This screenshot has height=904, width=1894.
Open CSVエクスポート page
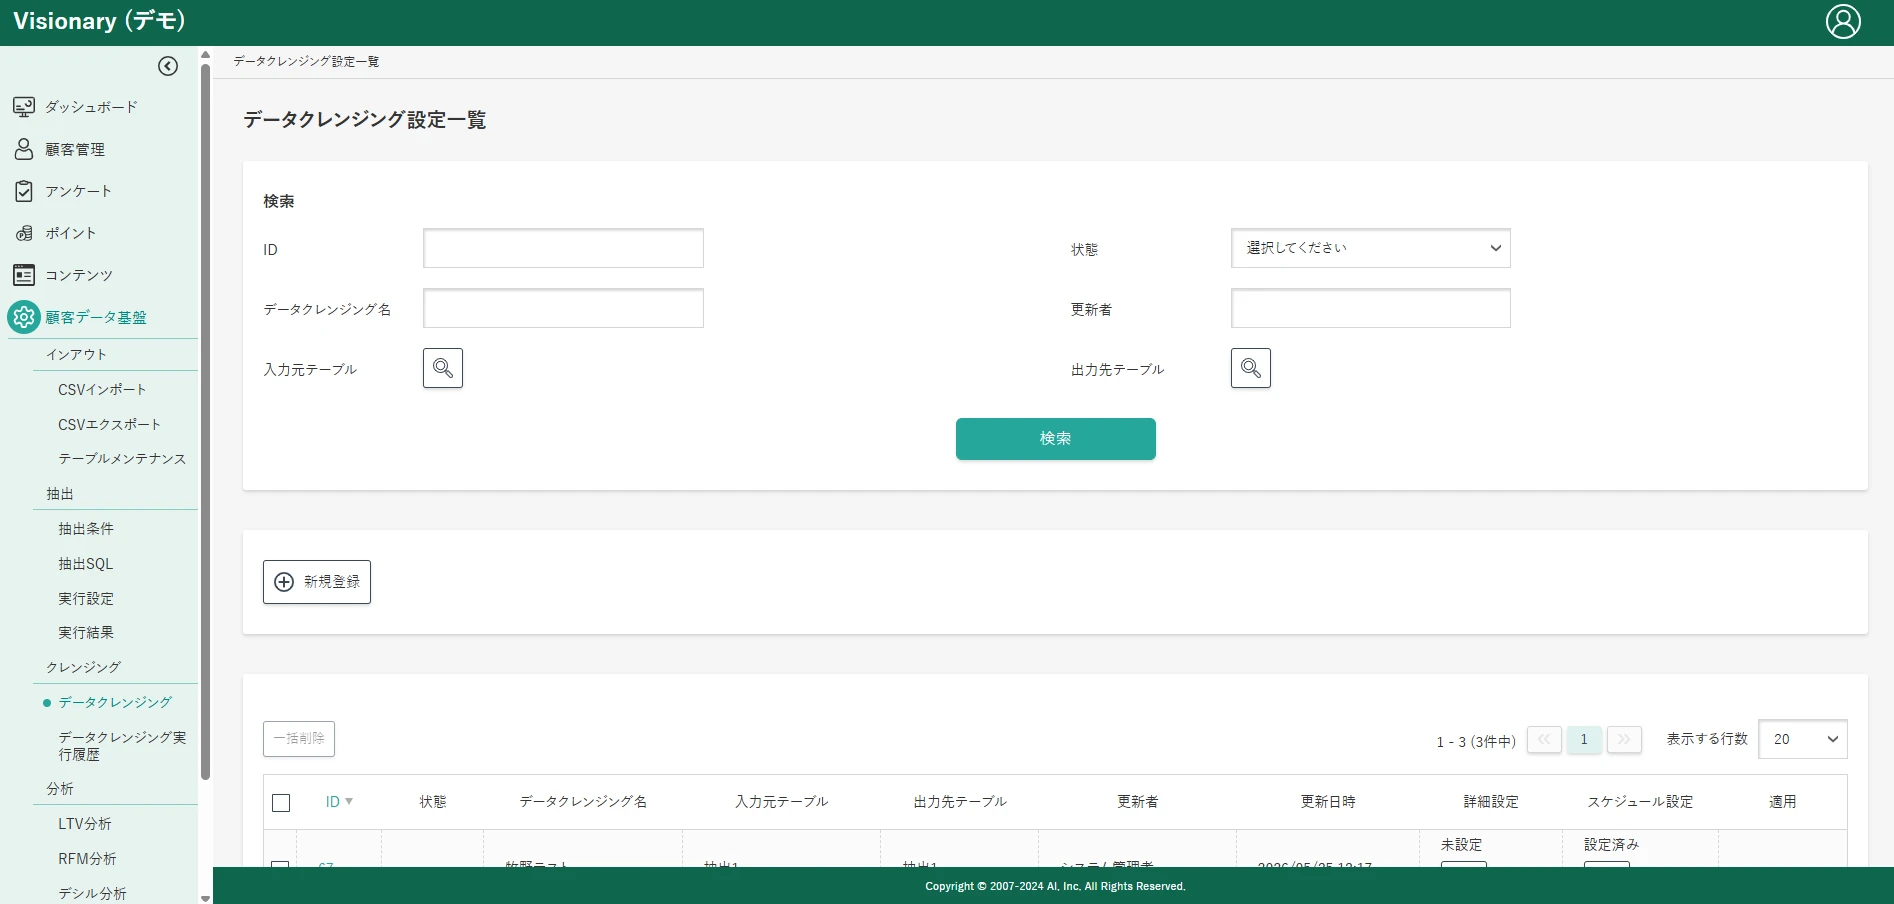click(109, 425)
